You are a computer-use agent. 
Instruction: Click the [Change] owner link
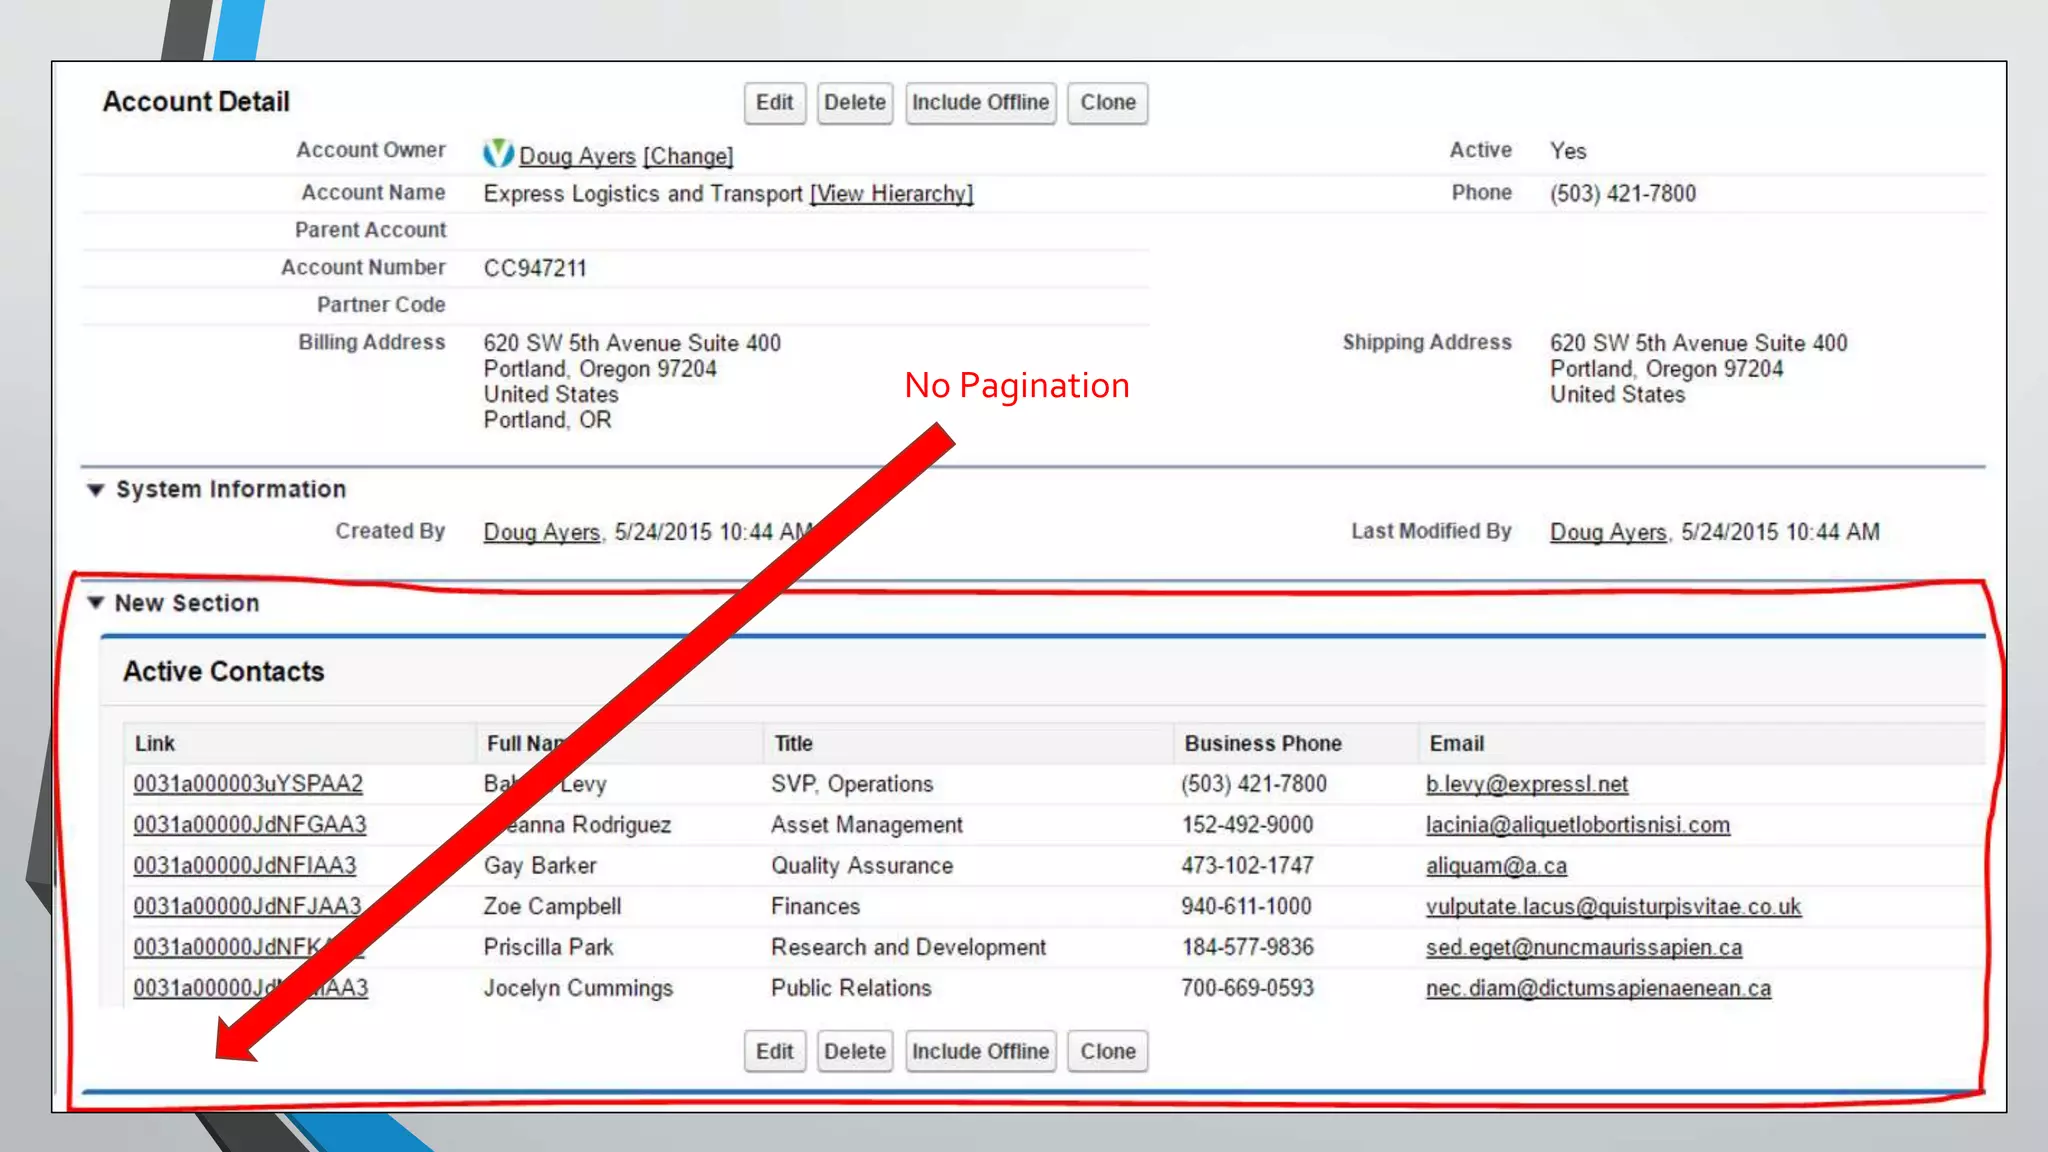point(688,156)
